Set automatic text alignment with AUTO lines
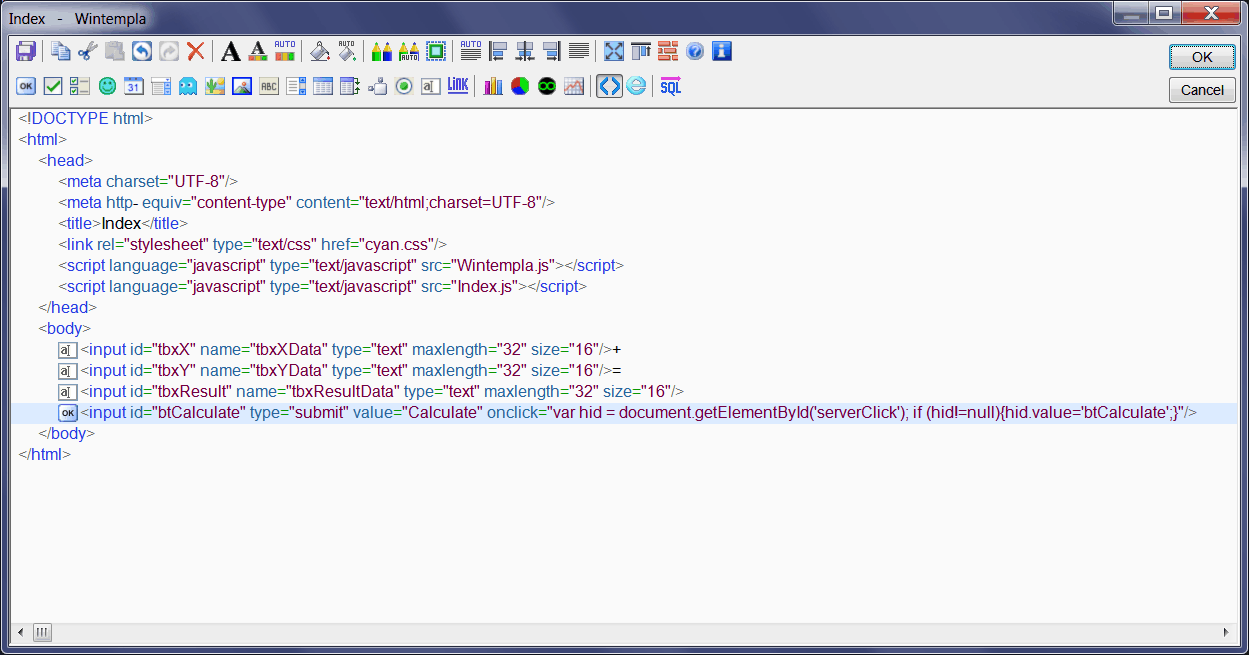 [471, 51]
